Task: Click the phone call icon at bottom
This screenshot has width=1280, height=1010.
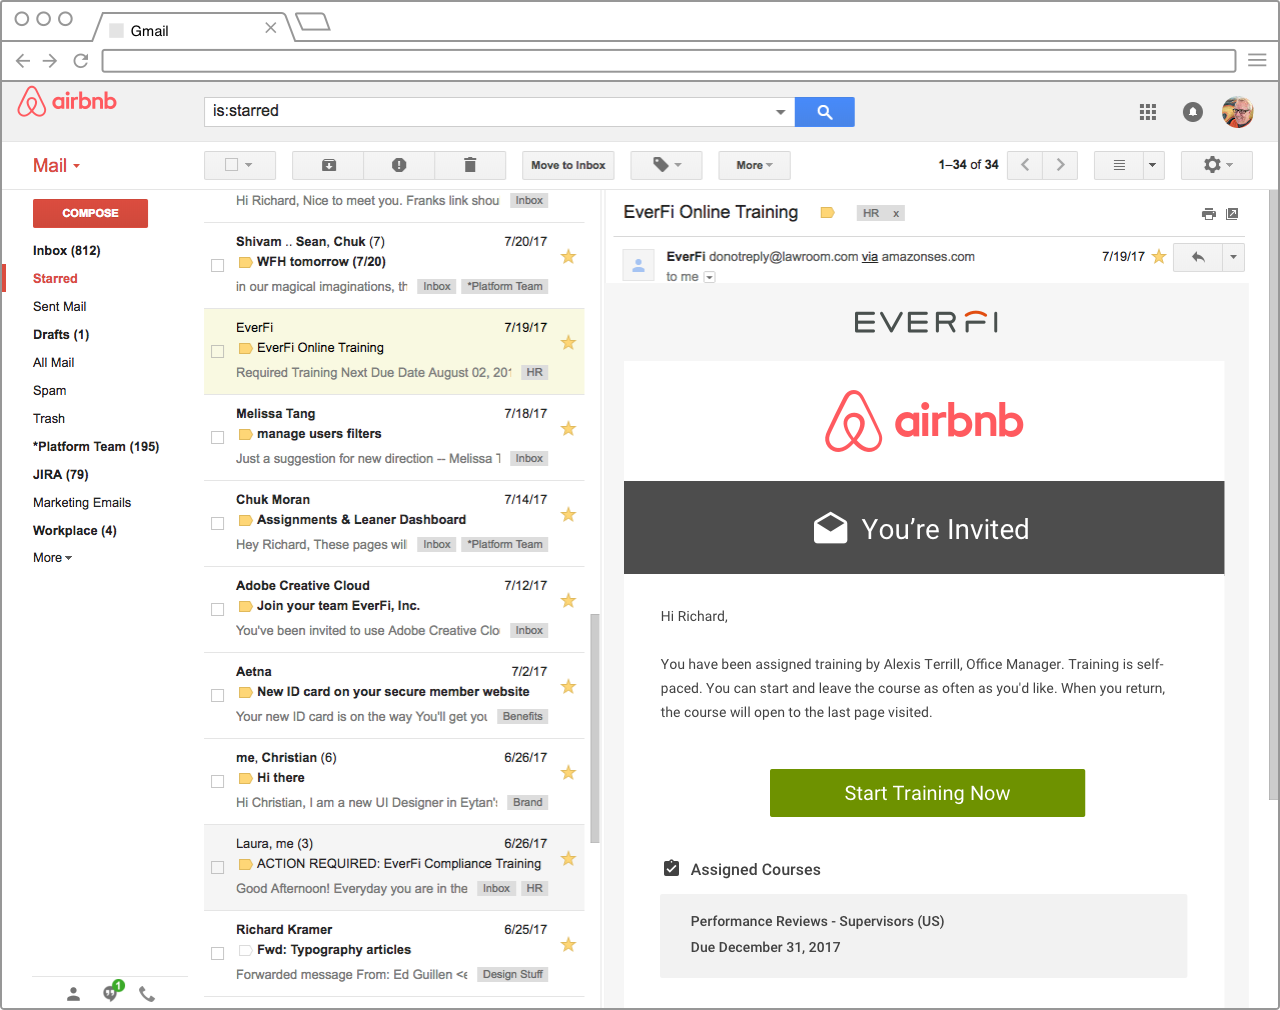Action: (x=147, y=994)
